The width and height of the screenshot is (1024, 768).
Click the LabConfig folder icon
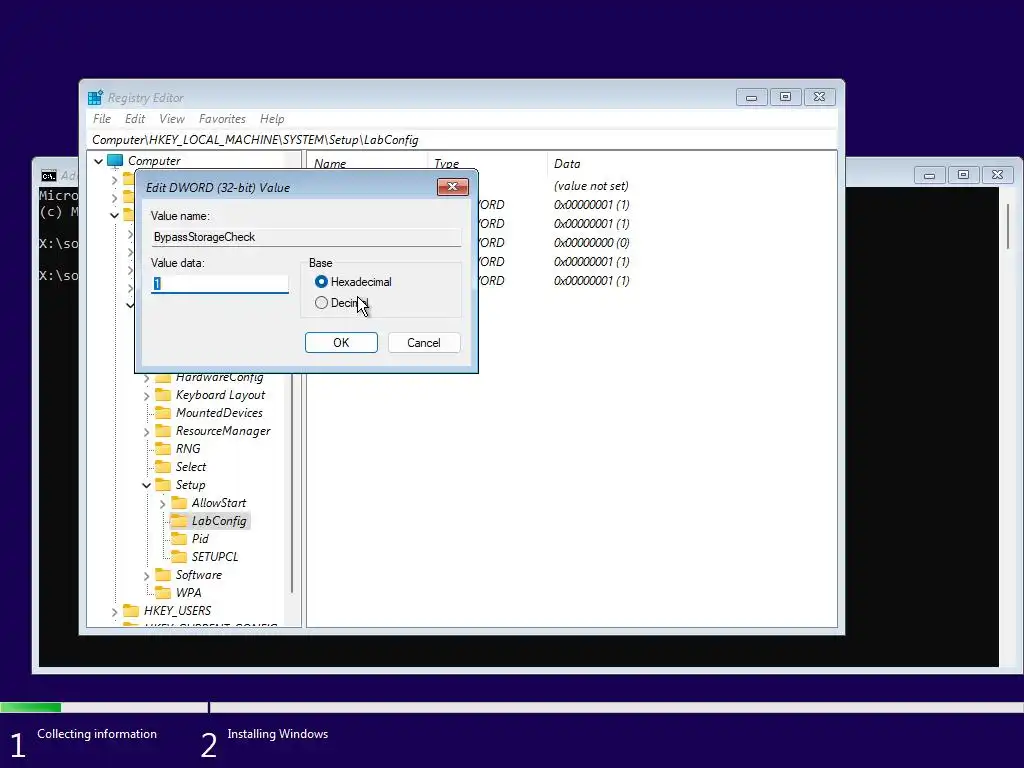click(x=179, y=520)
